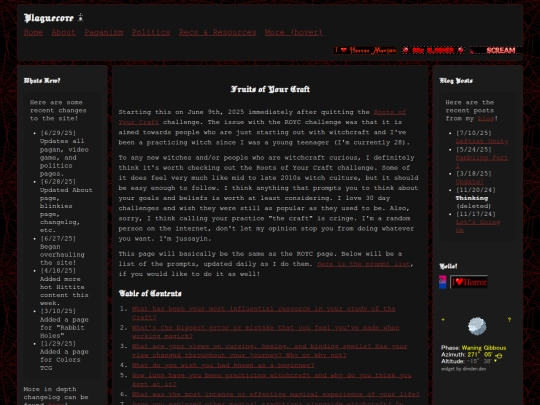Click the small star at left of moon widget
This screenshot has width=540, height=405.
click(x=443, y=320)
